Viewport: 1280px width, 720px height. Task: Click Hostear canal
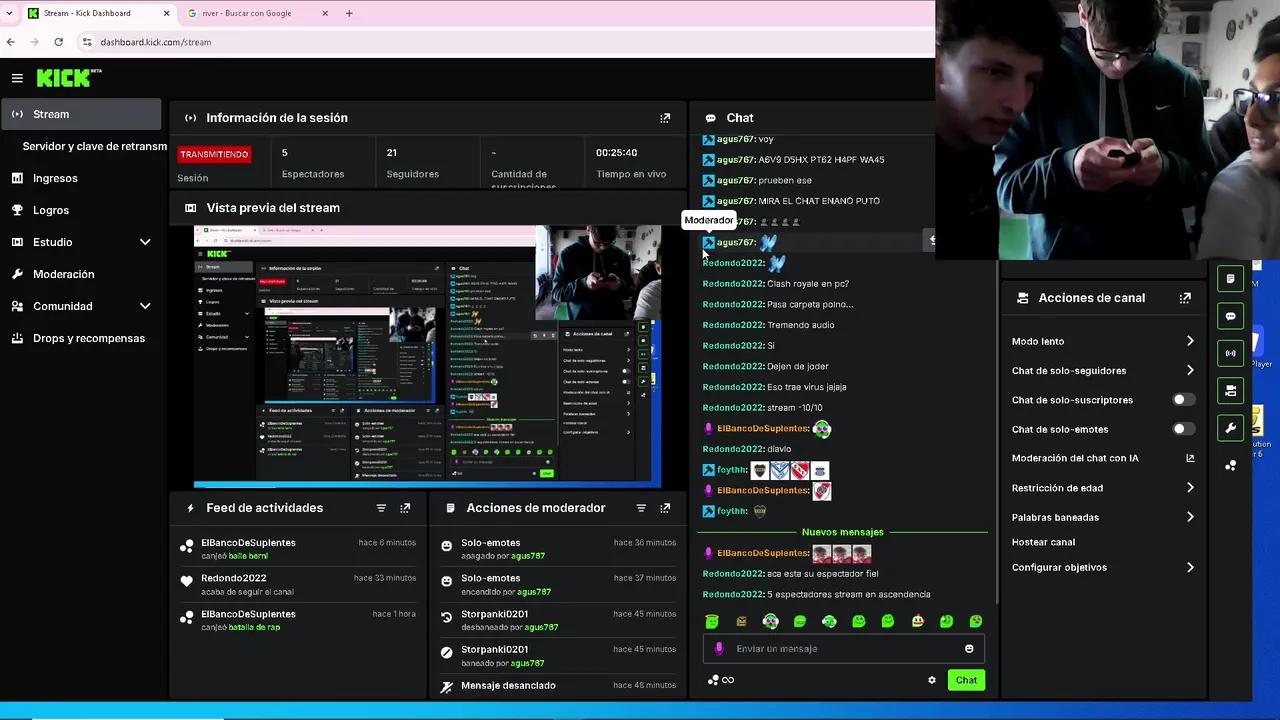point(1043,542)
